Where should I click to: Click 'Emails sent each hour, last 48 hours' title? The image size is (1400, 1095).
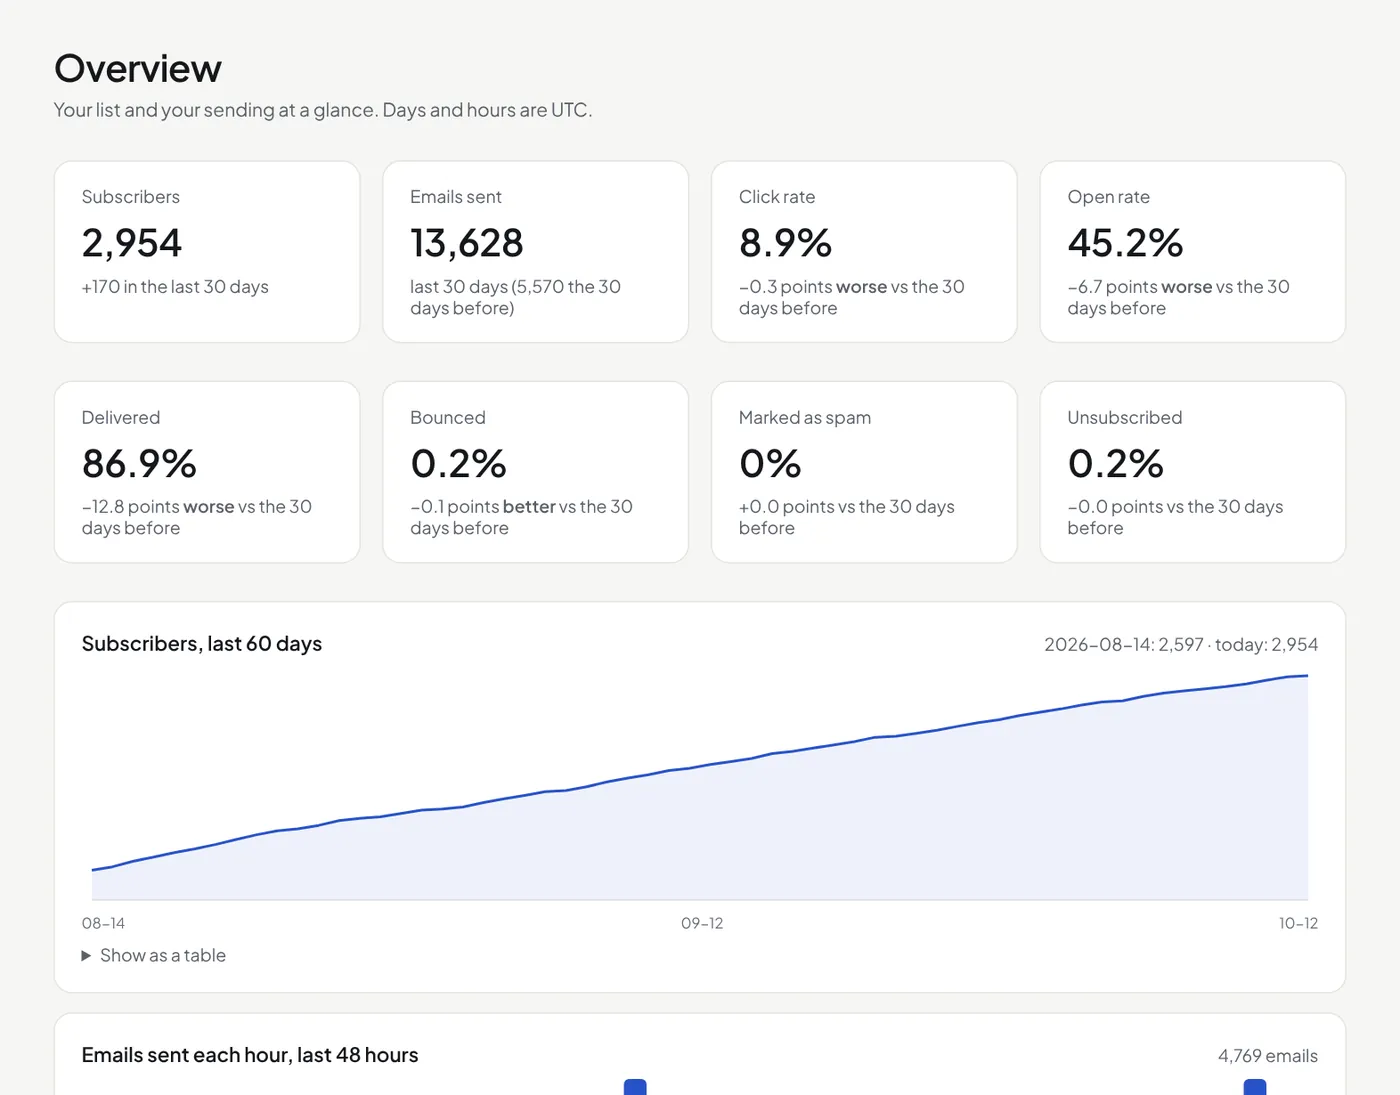[250, 1054]
